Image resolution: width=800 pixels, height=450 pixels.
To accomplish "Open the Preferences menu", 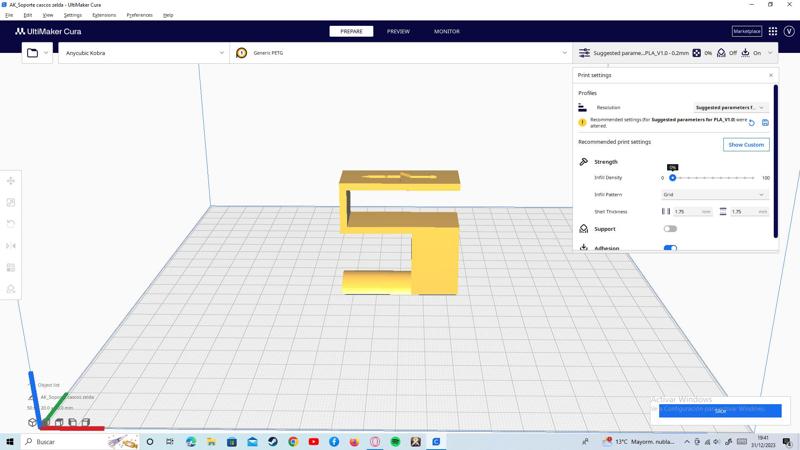I will click(x=139, y=15).
